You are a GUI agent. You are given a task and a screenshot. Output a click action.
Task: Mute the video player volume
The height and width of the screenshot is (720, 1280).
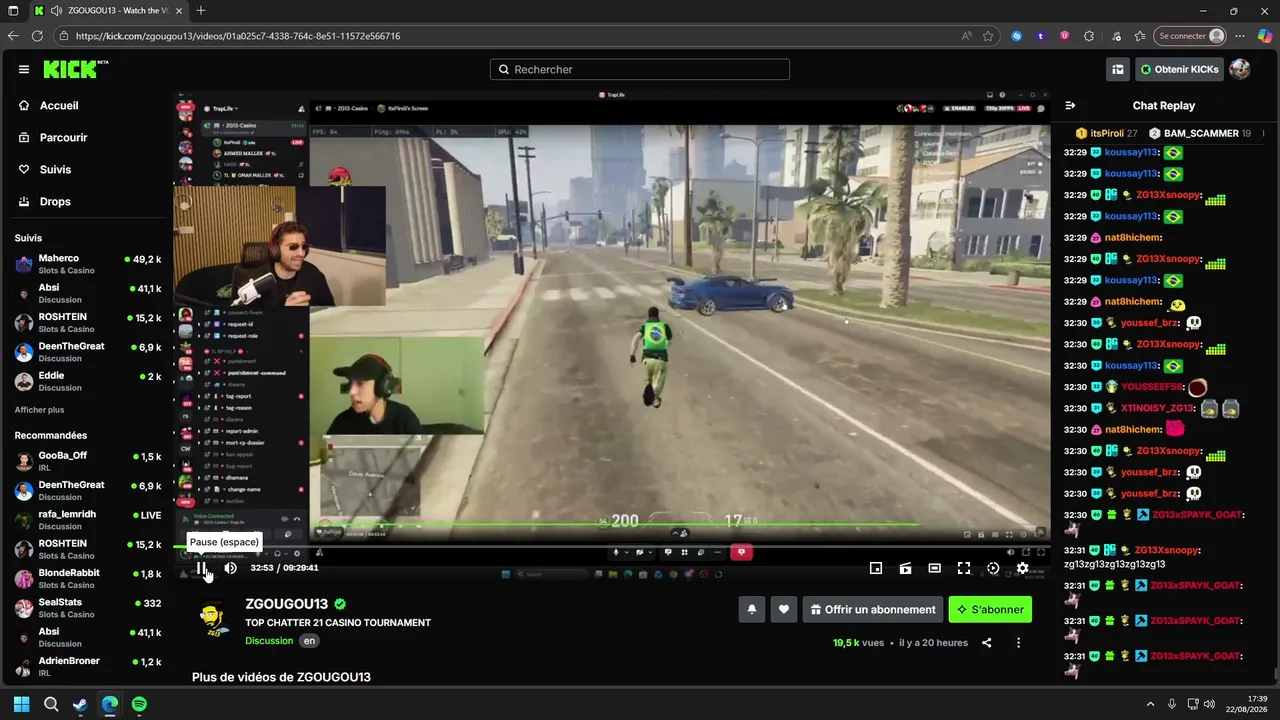click(x=230, y=568)
